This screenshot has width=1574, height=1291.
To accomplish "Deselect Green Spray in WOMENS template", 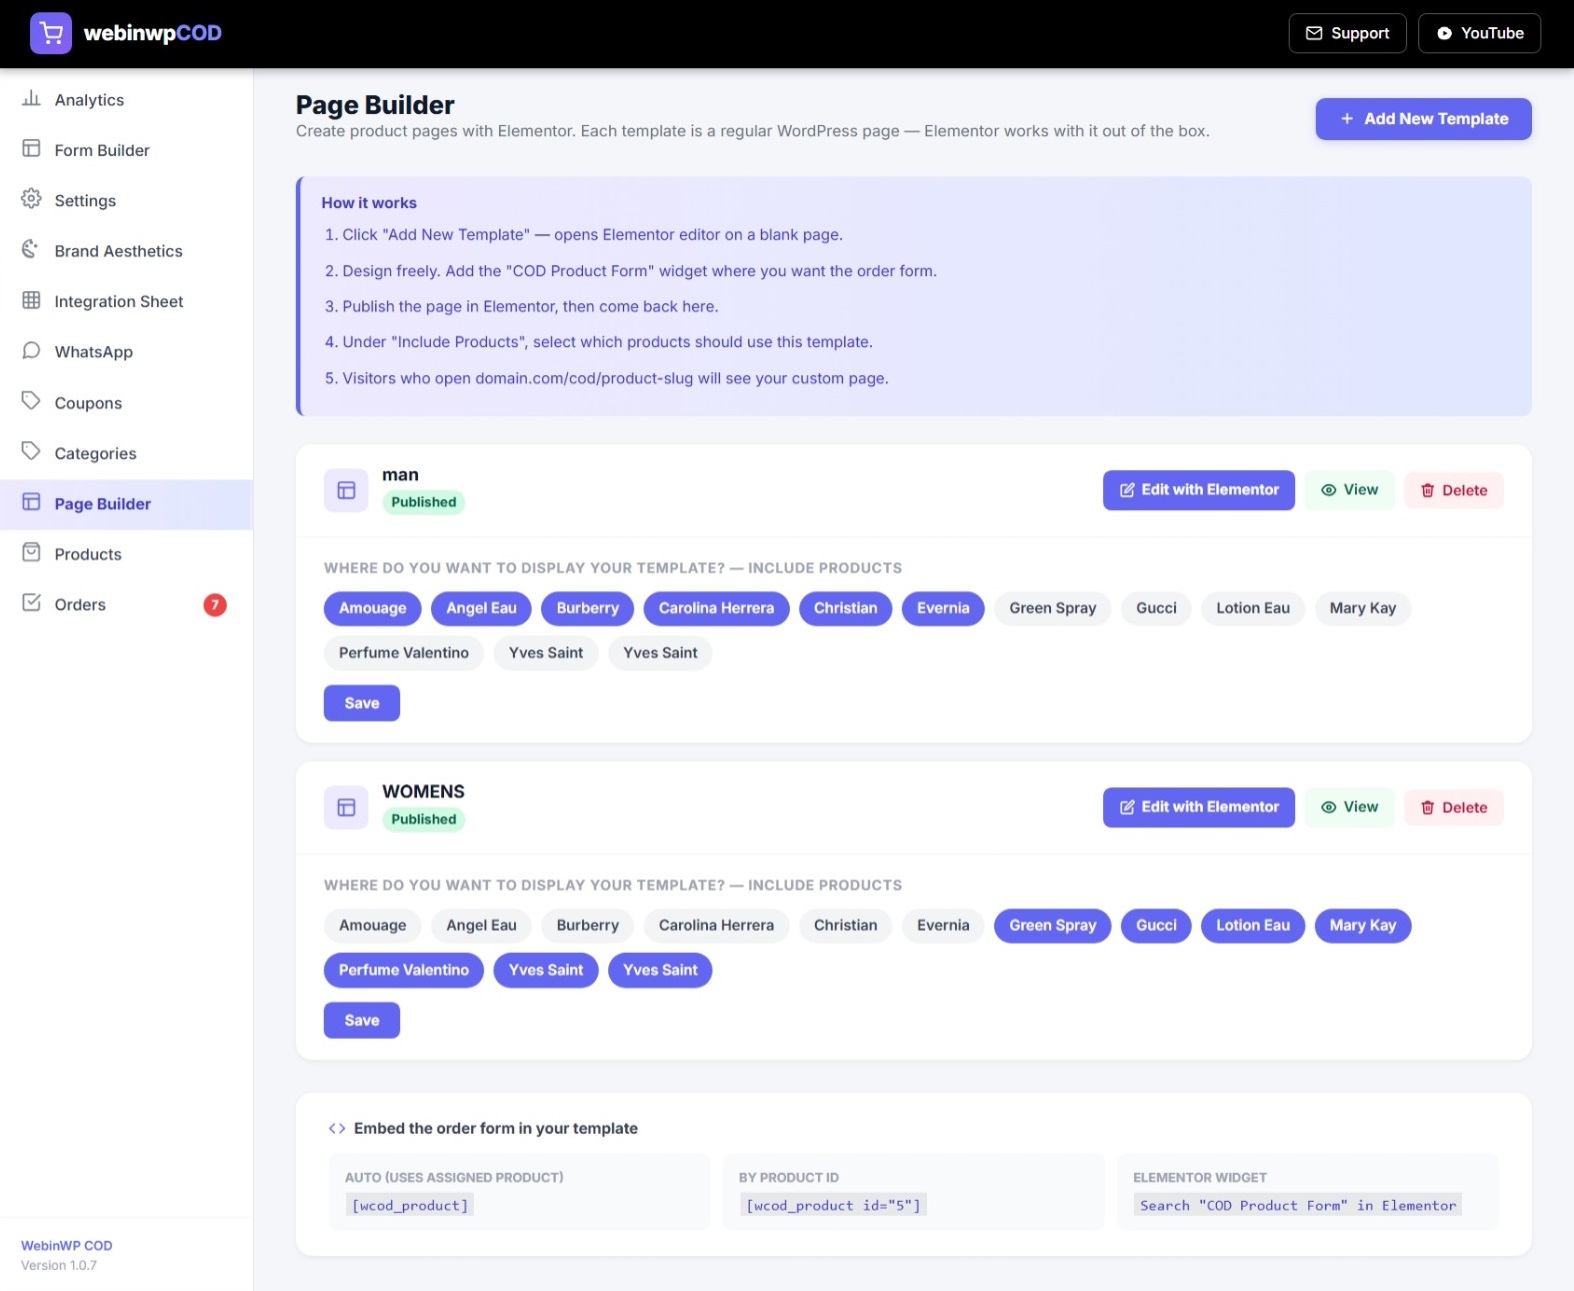I will 1052,925.
